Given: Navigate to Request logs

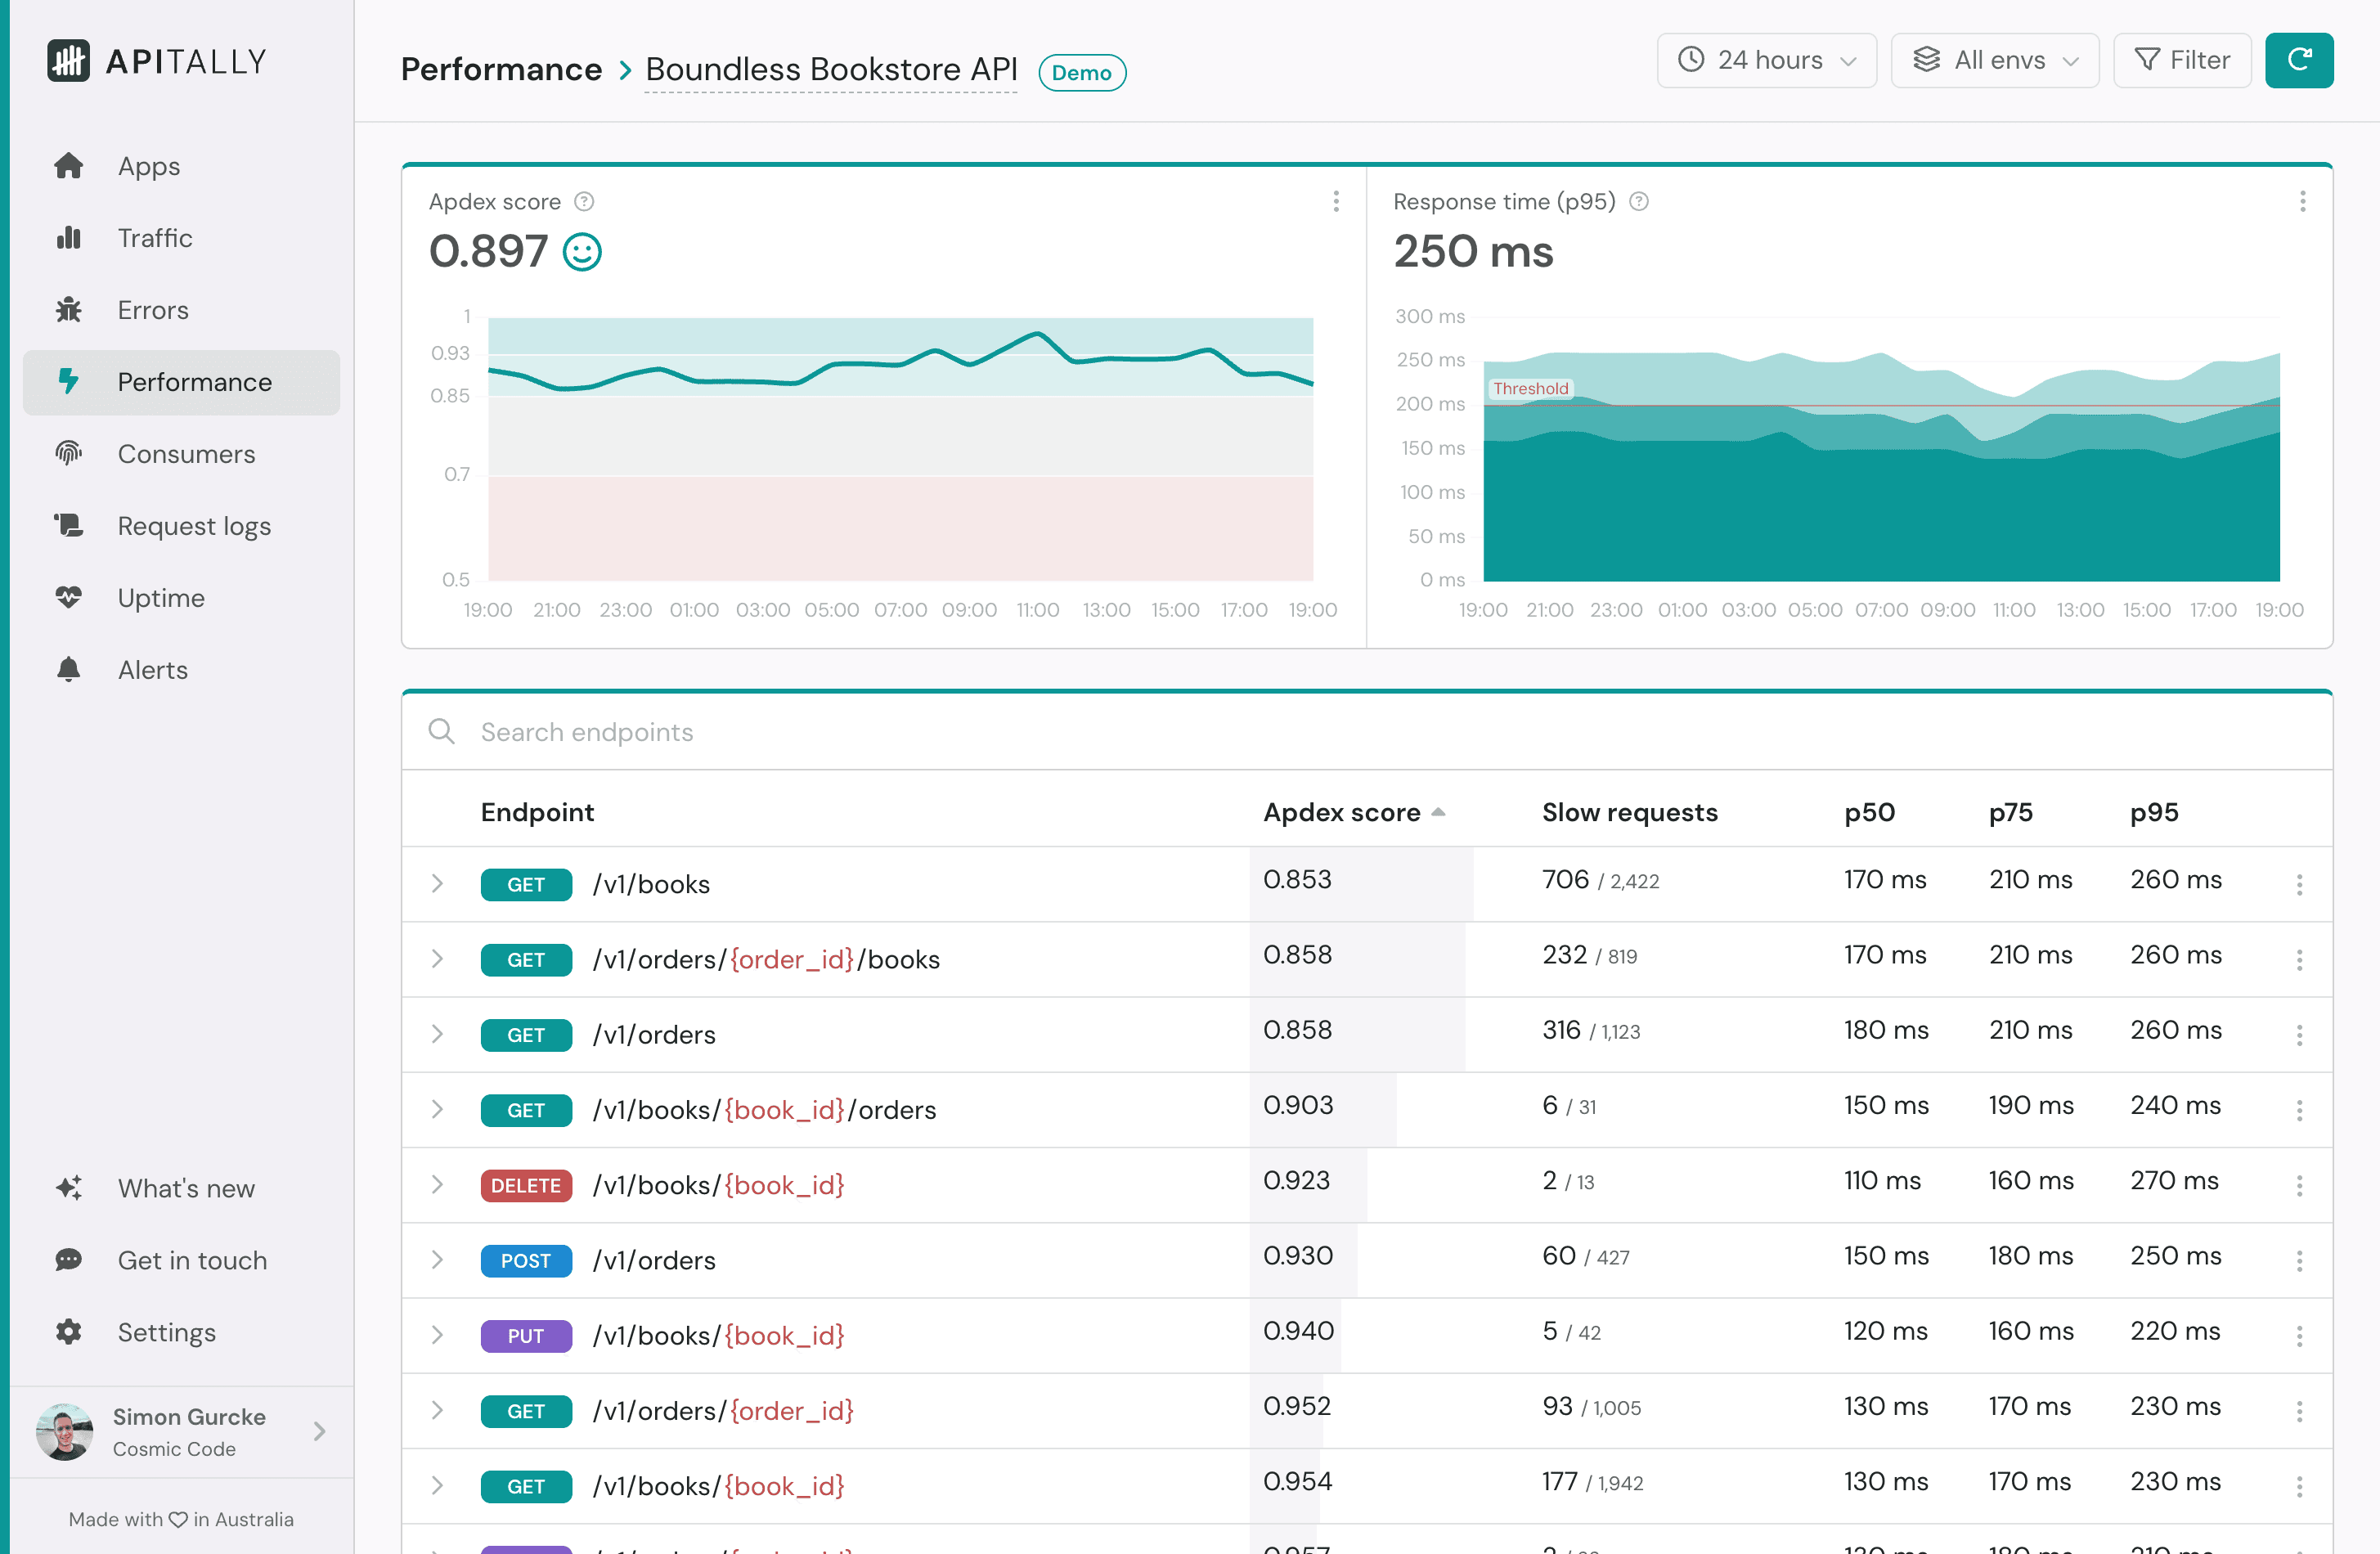Looking at the screenshot, I should click(193, 525).
